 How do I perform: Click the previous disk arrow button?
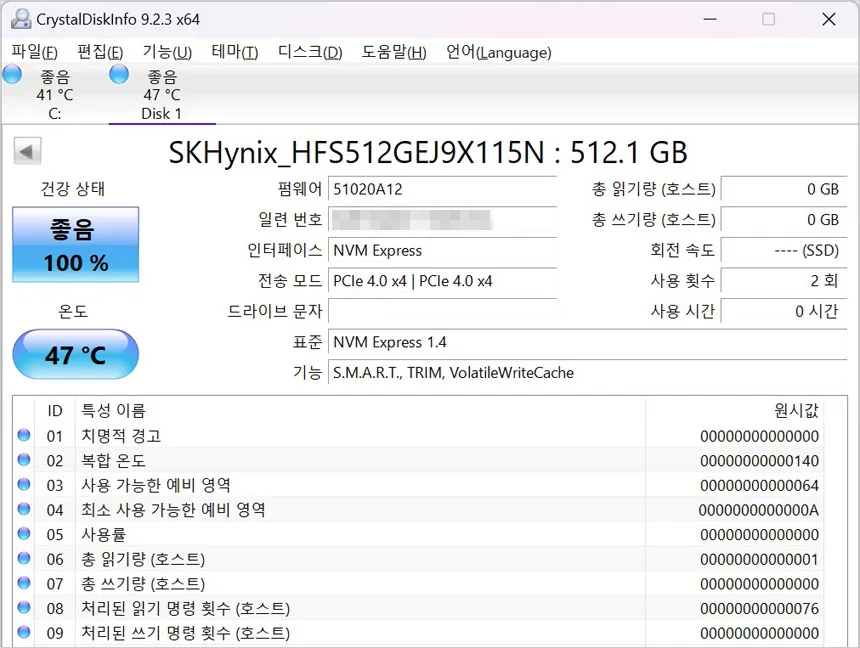point(27,152)
